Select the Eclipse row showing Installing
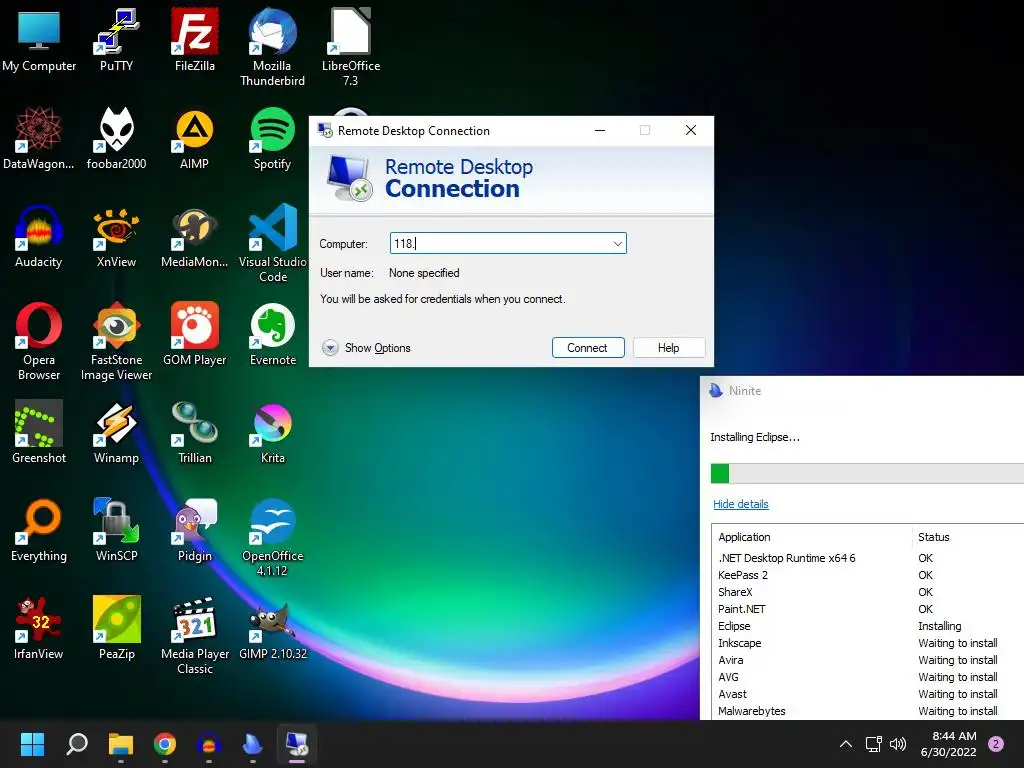This screenshot has height=768, width=1024. pos(869,626)
